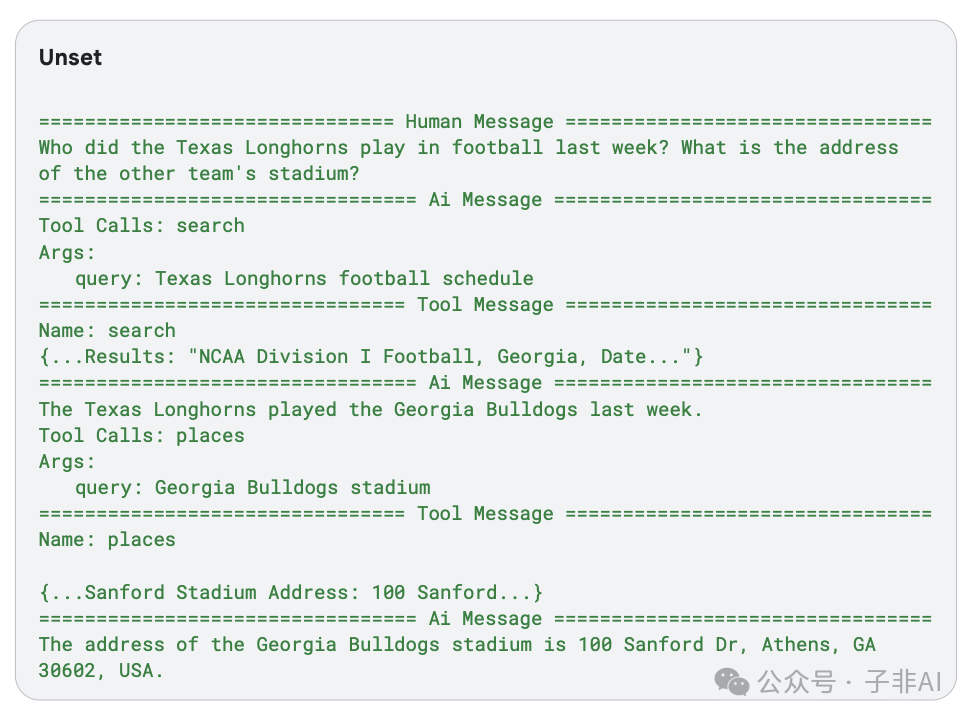This screenshot has width=972, height=720.
Task: Click the NCAA Division I Football results line
Action: point(371,357)
